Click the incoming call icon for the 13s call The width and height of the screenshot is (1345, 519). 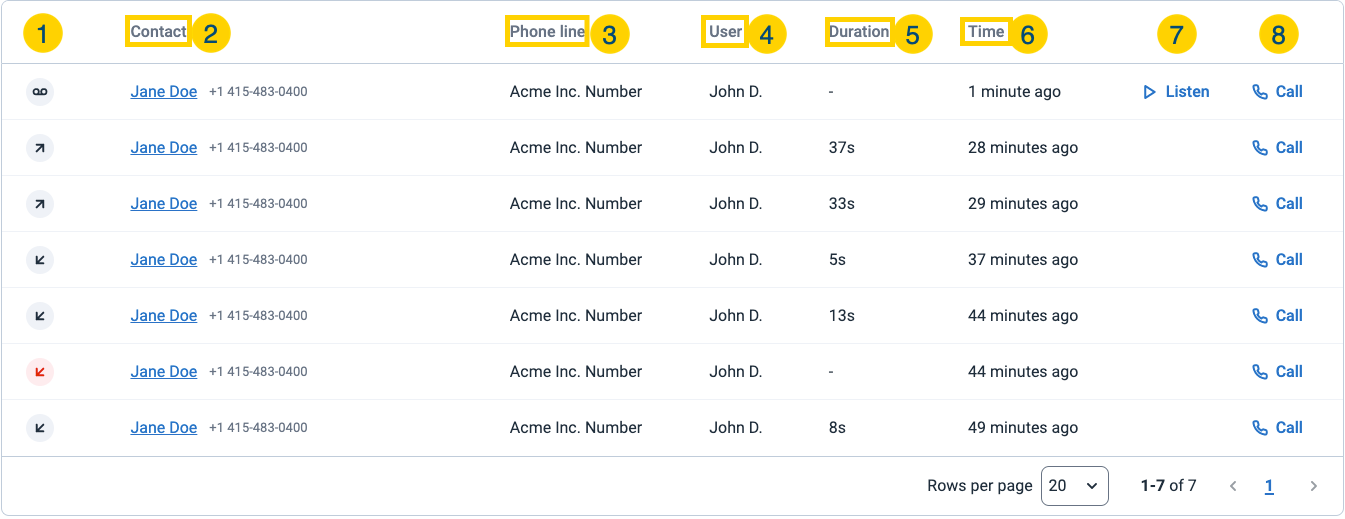40,316
